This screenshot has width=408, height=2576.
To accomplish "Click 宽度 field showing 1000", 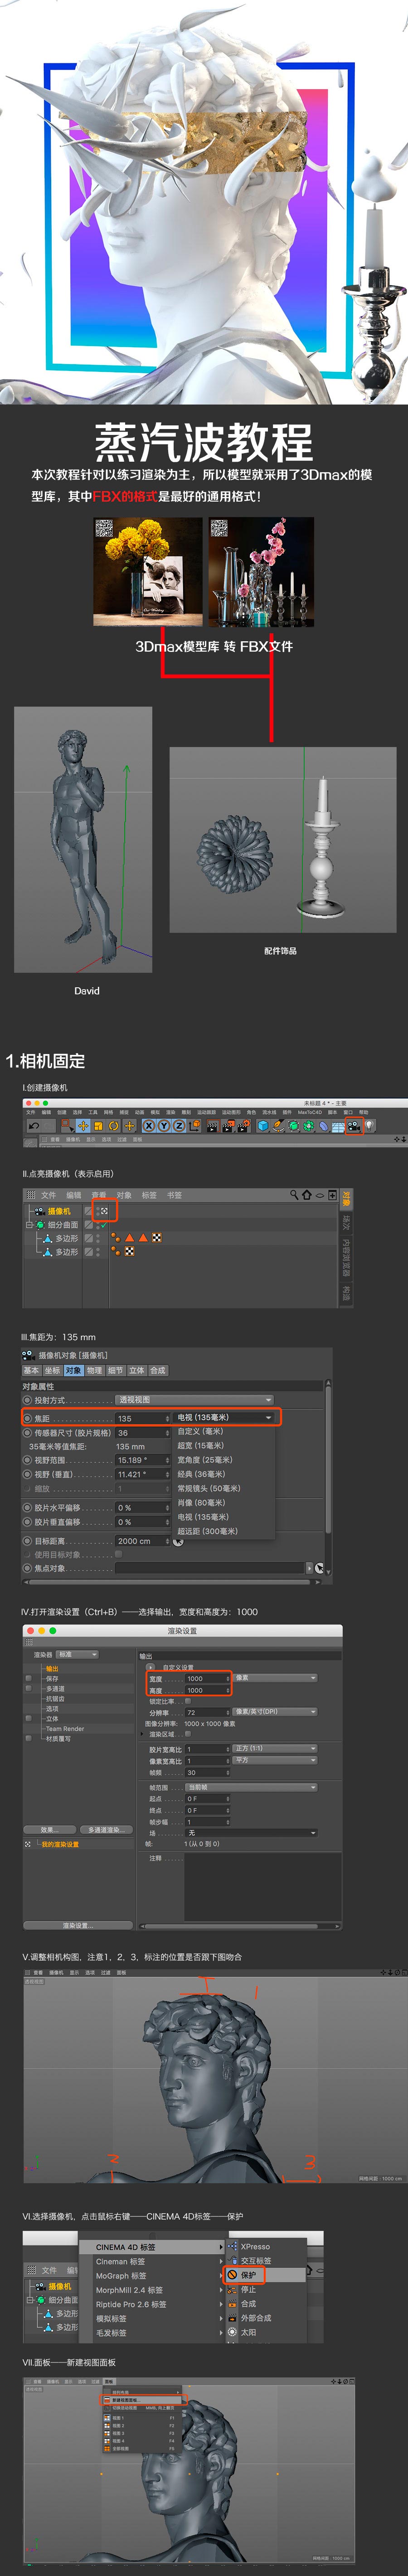I will click(207, 1678).
